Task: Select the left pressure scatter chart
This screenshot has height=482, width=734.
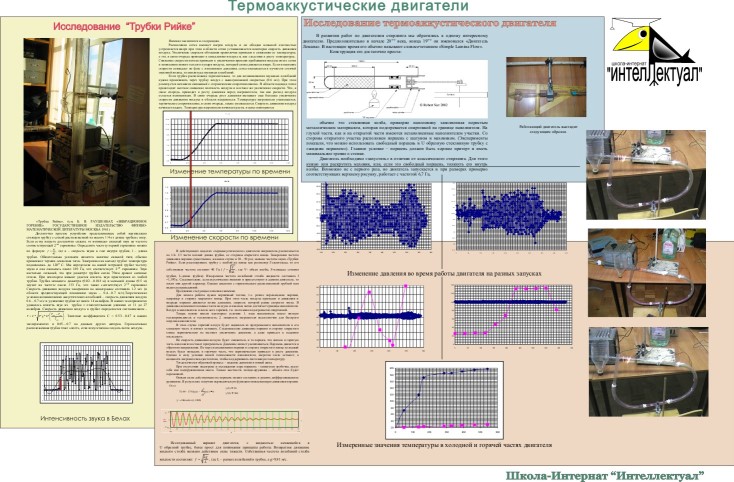Action: [x=376, y=216]
